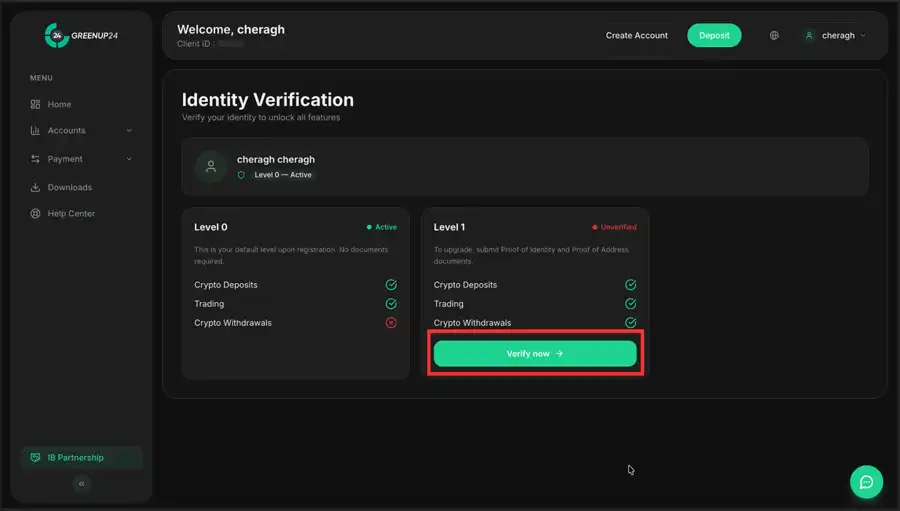This screenshot has width=900, height=511.
Task: Click the Downloads tray icon
Action: (x=35, y=187)
